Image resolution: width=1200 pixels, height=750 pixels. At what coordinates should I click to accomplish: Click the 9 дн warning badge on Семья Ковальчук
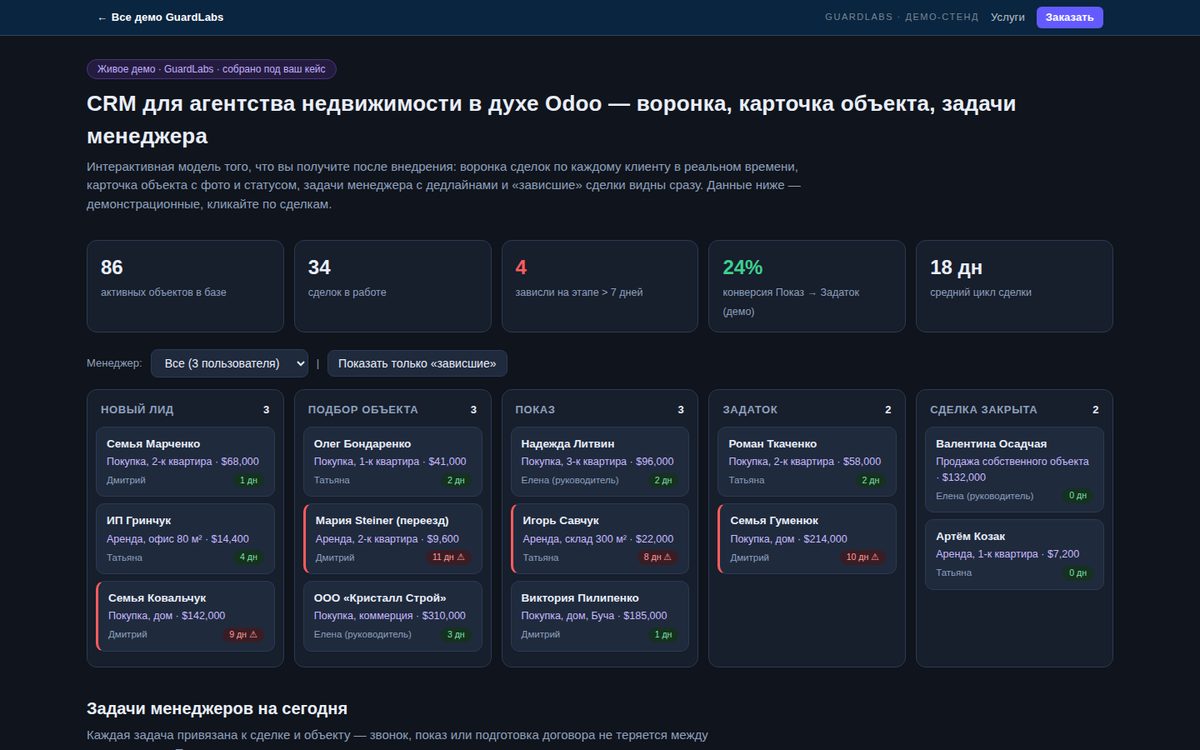pos(242,634)
